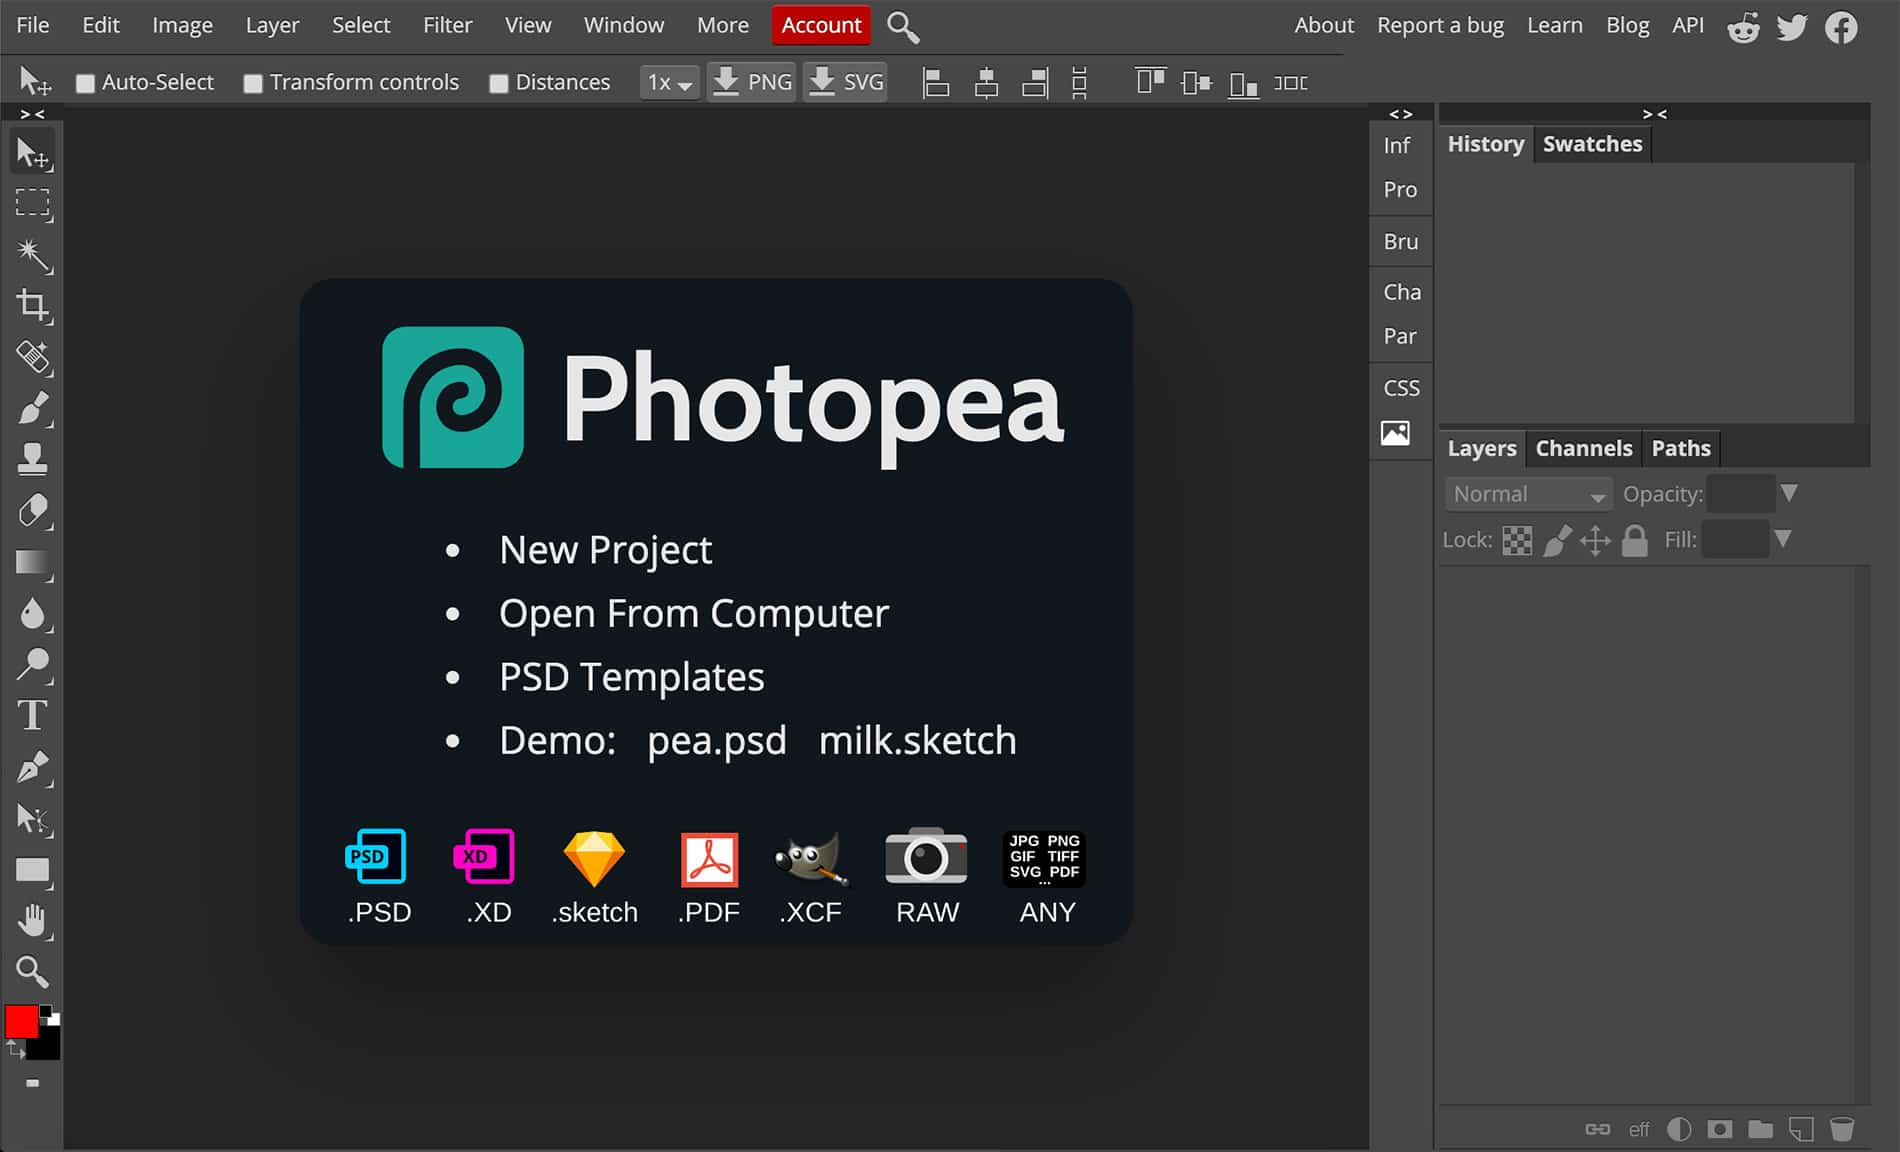Choose the Eraser tool
Image resolution: width=1900 pixels, height=1152 pixels.
click(33, 511)
